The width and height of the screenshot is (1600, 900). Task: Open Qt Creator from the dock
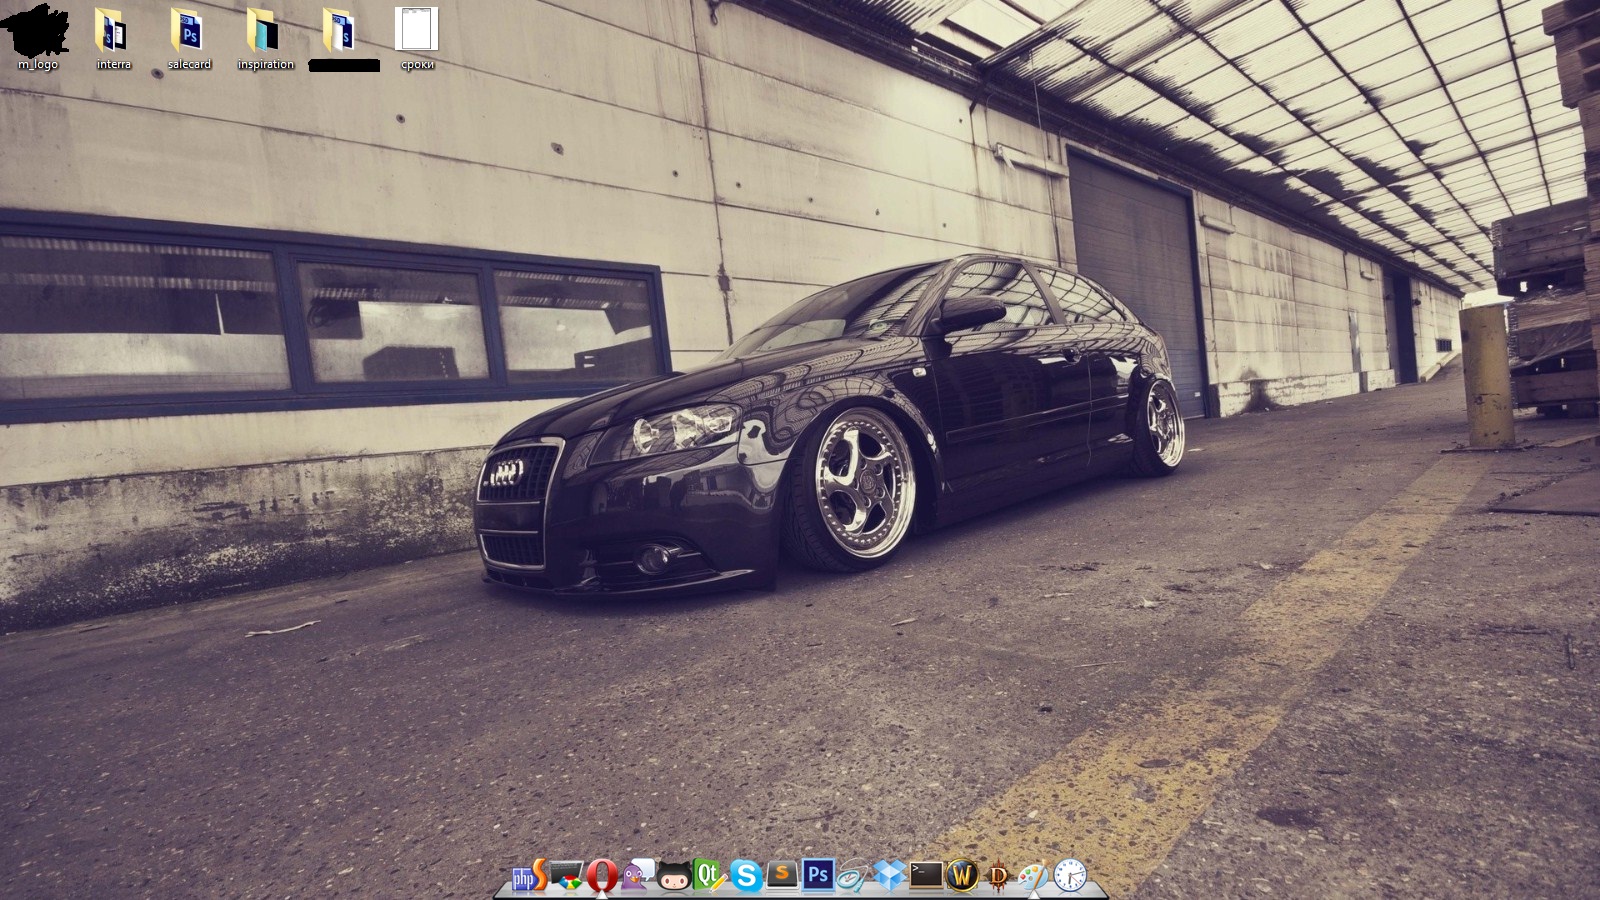coord(709,876)
